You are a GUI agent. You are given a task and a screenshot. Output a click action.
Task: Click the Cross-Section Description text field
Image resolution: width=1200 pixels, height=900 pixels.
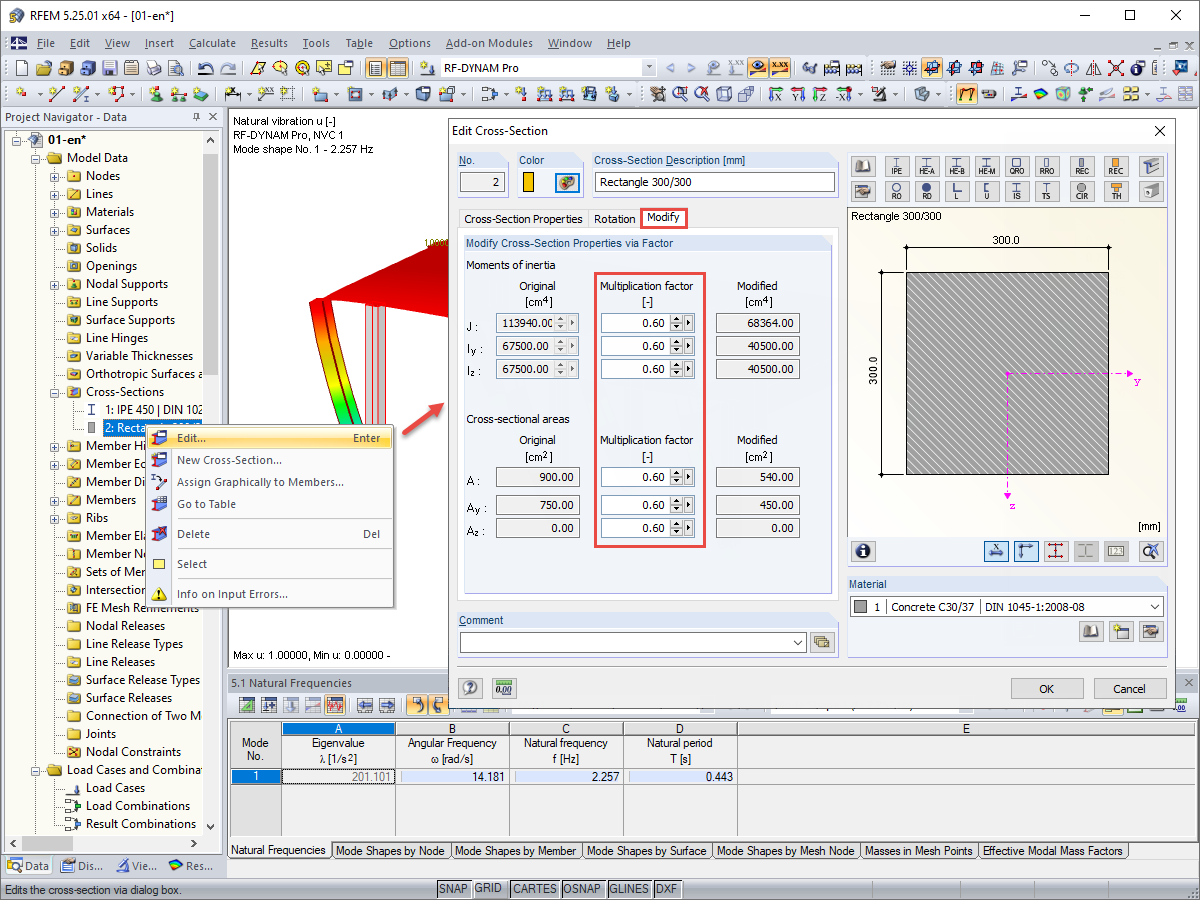[x=715, y=182]
